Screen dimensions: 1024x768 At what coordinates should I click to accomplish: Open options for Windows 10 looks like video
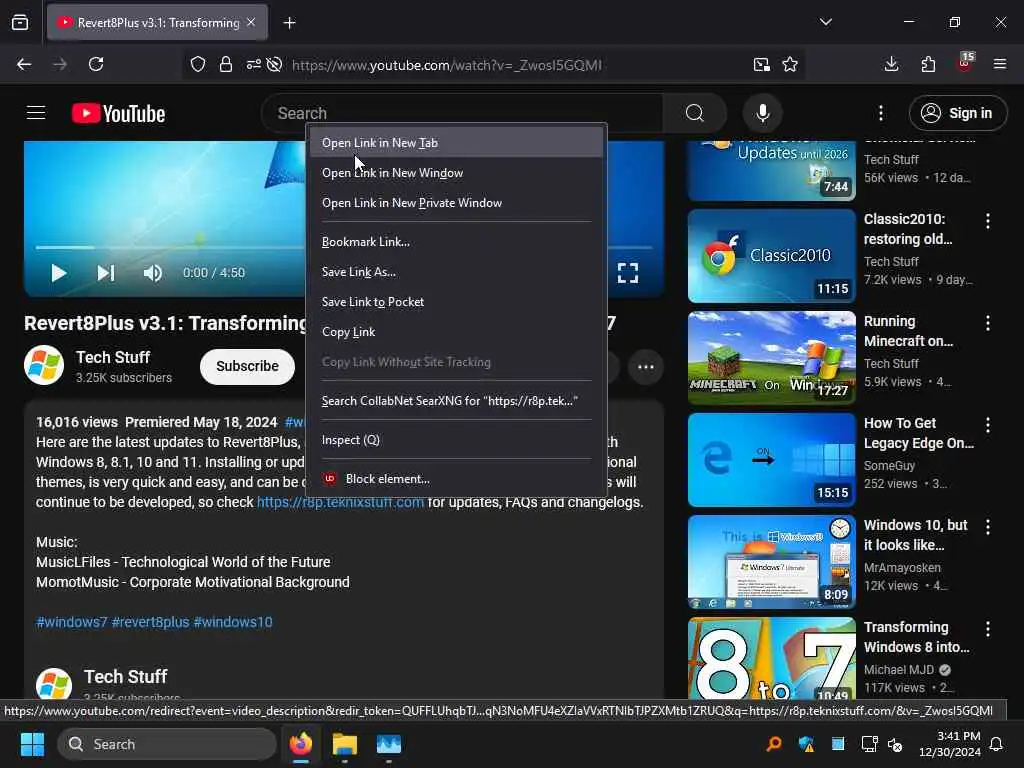[x=988, y=527]
